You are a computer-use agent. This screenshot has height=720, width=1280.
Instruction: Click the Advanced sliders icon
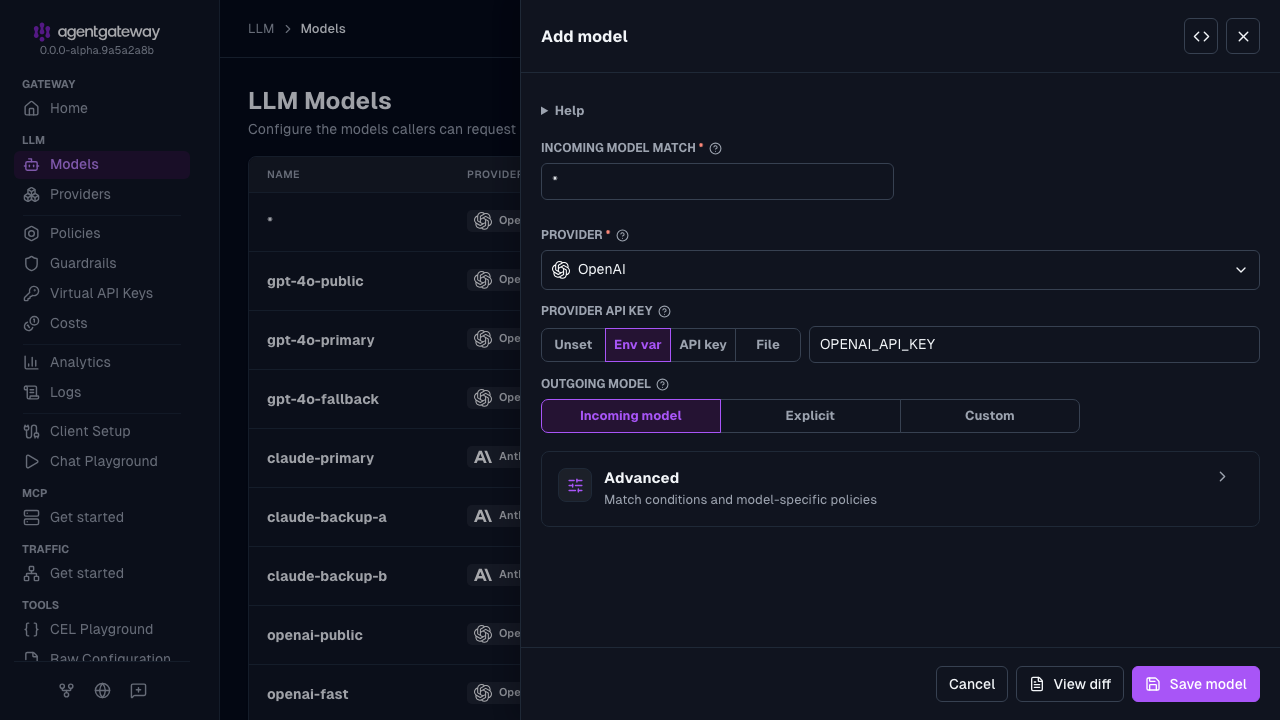tap(575, 485)
